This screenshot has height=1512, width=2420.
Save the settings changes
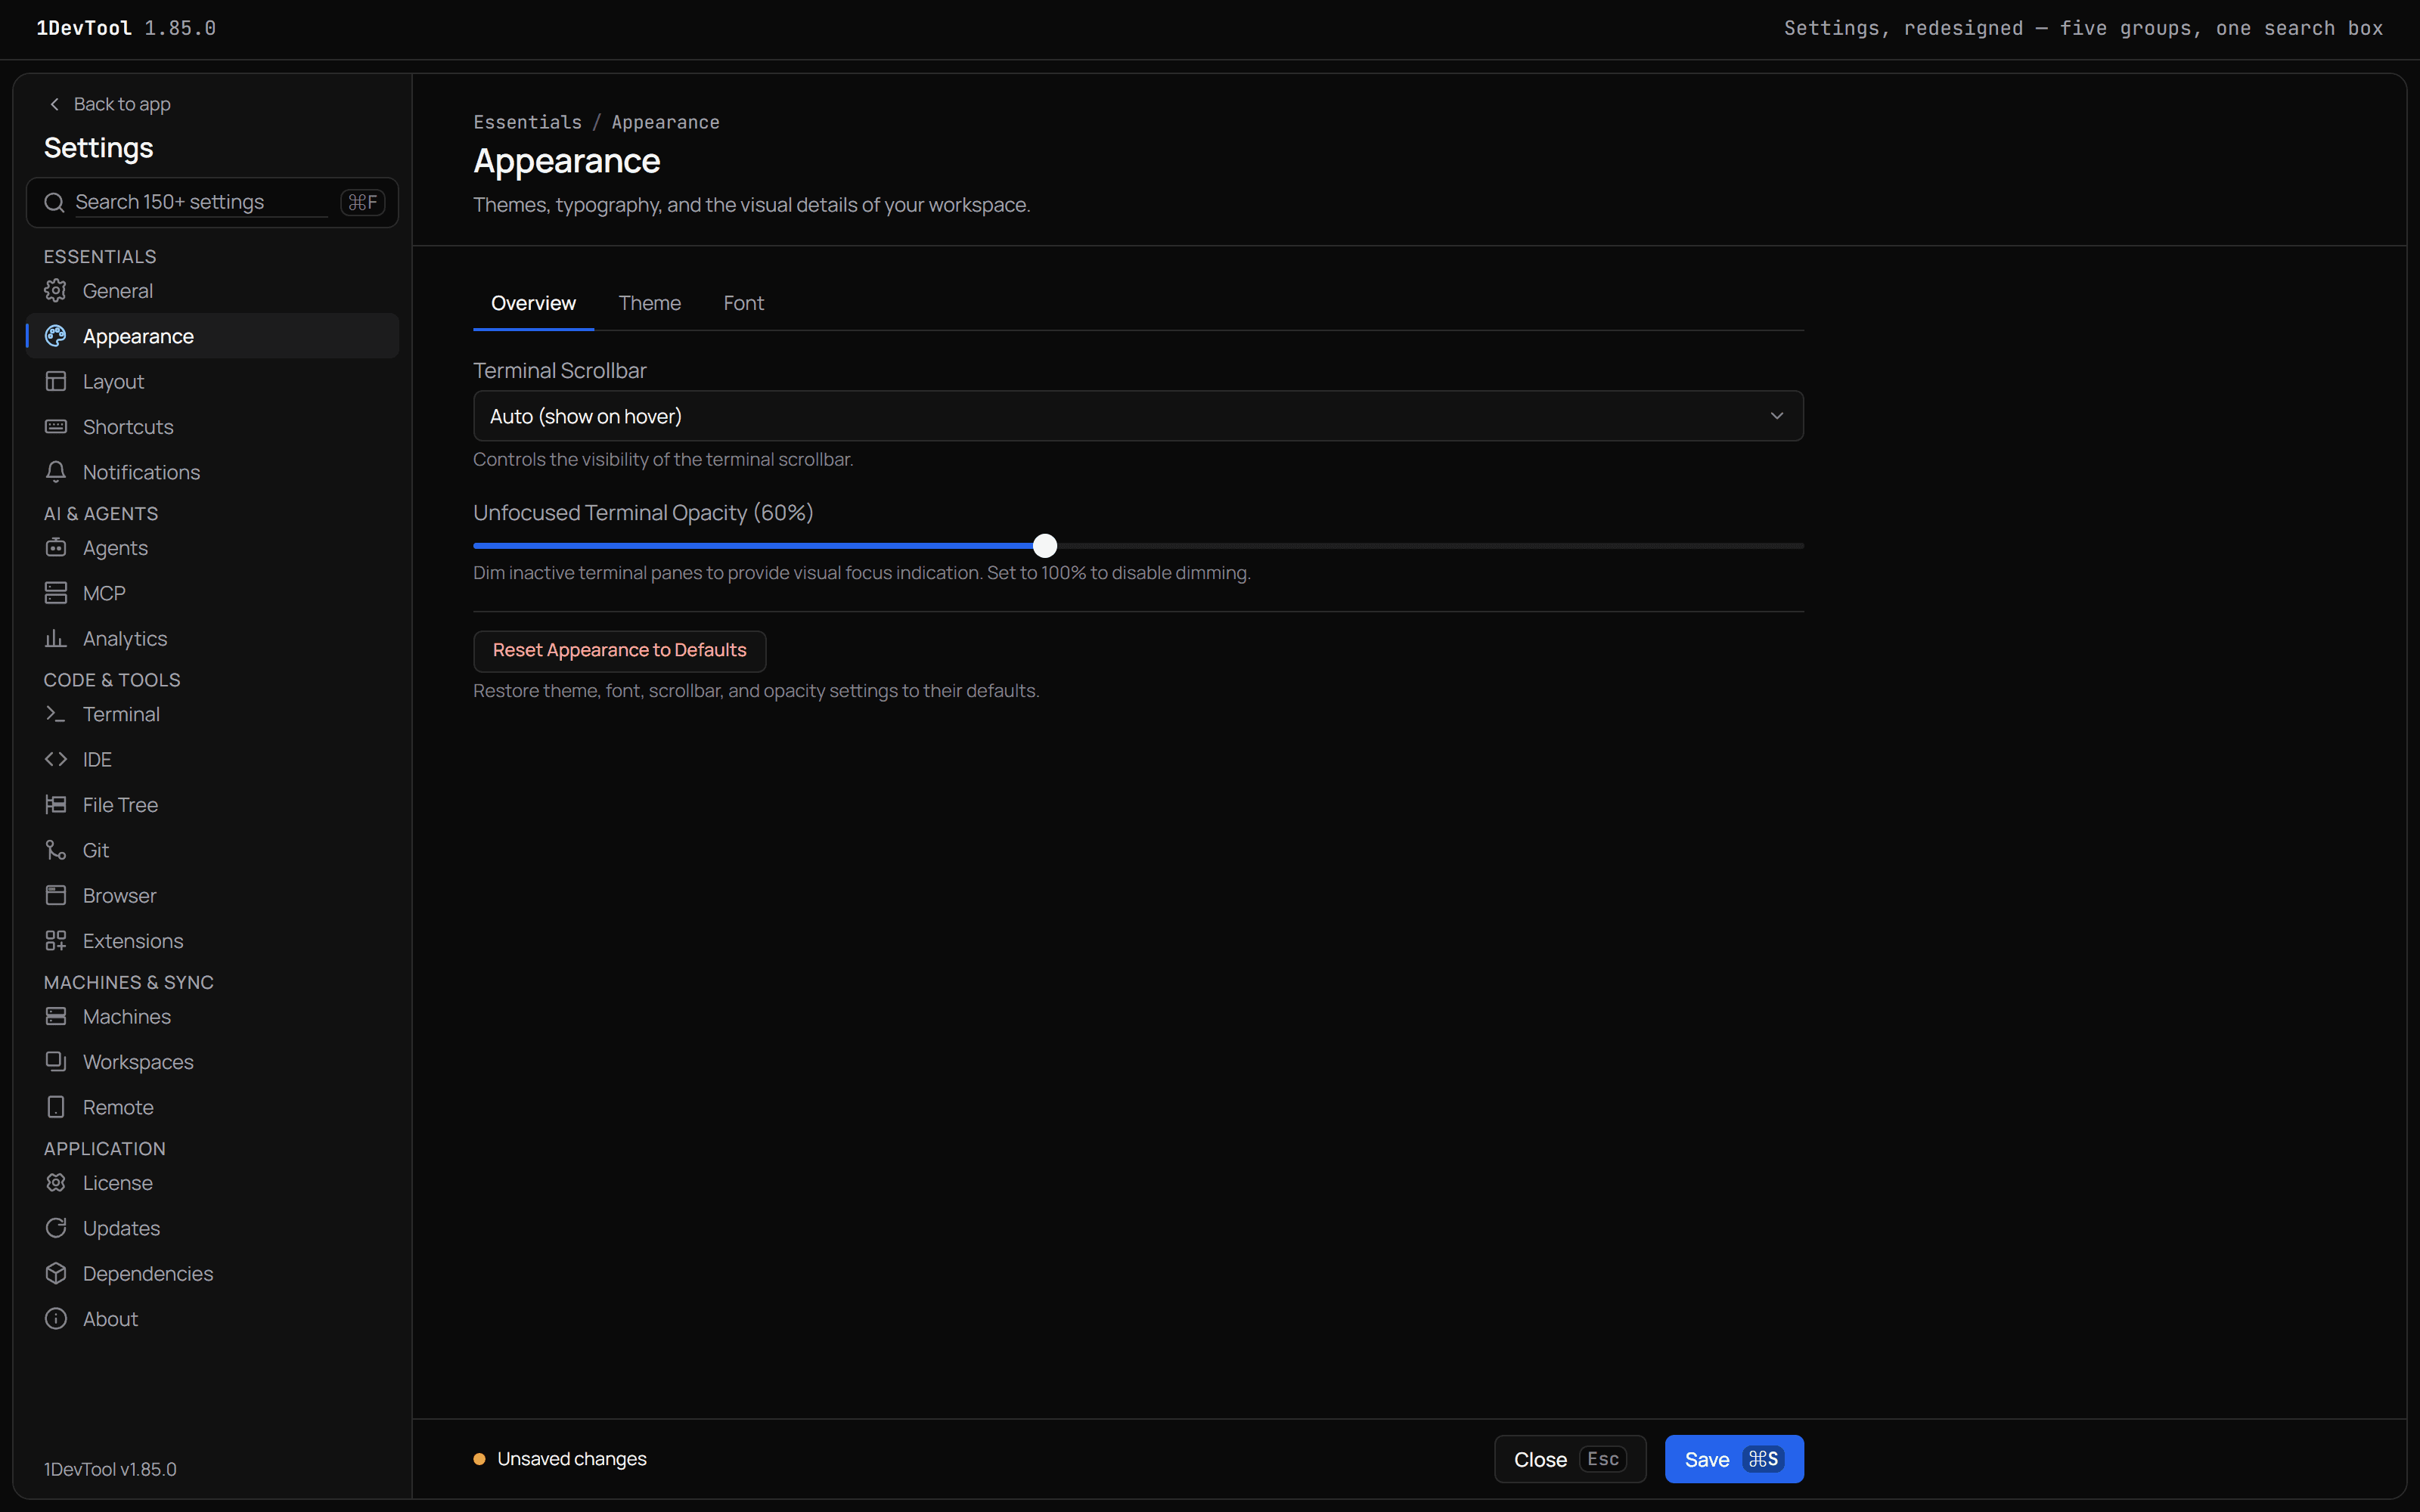pos(1734,1459)
